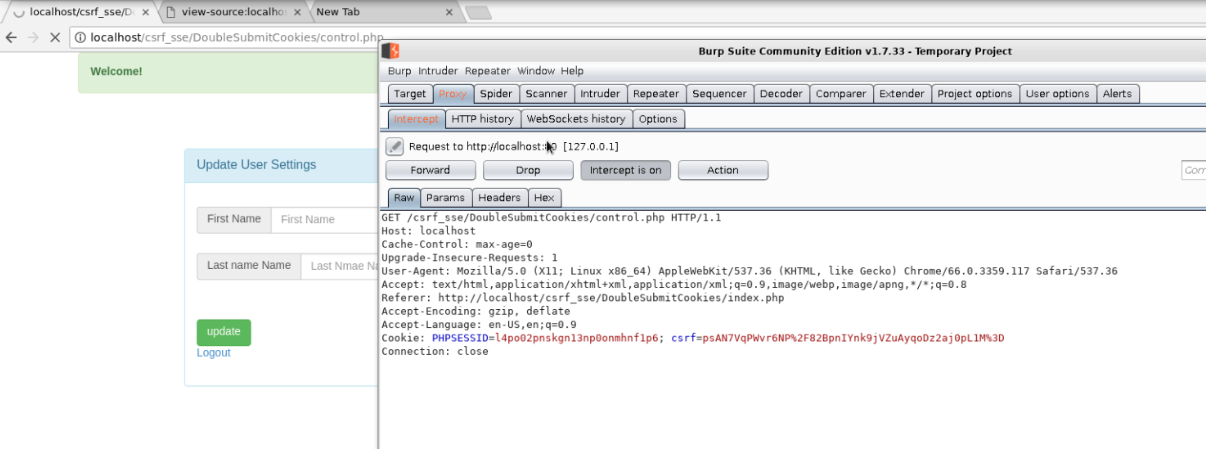Click the First Name input field
This screenshot has height=449, width=1209.
(x=323, y=220)
